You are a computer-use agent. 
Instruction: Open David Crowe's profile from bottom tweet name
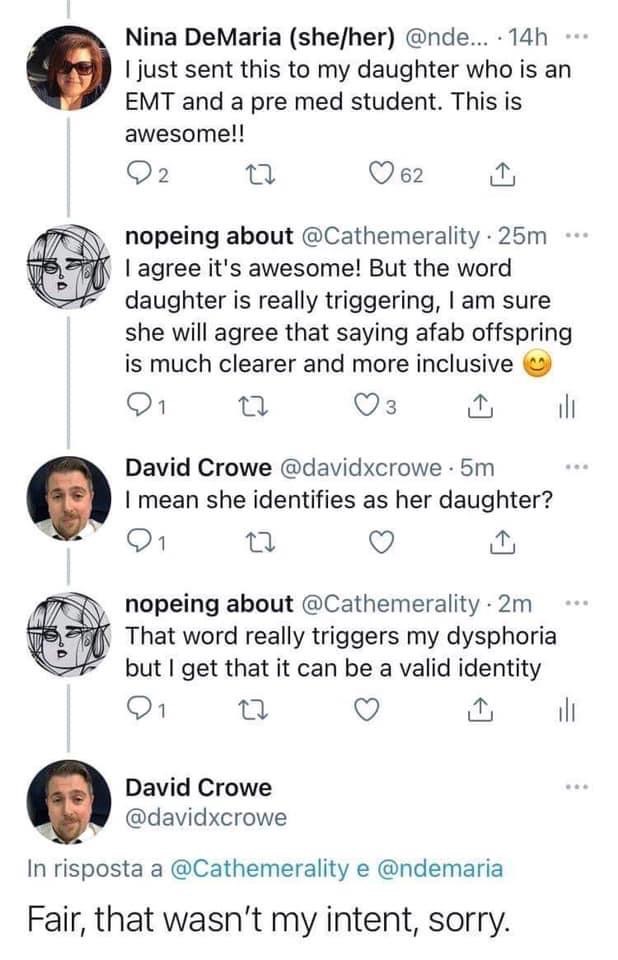(197, 787)
